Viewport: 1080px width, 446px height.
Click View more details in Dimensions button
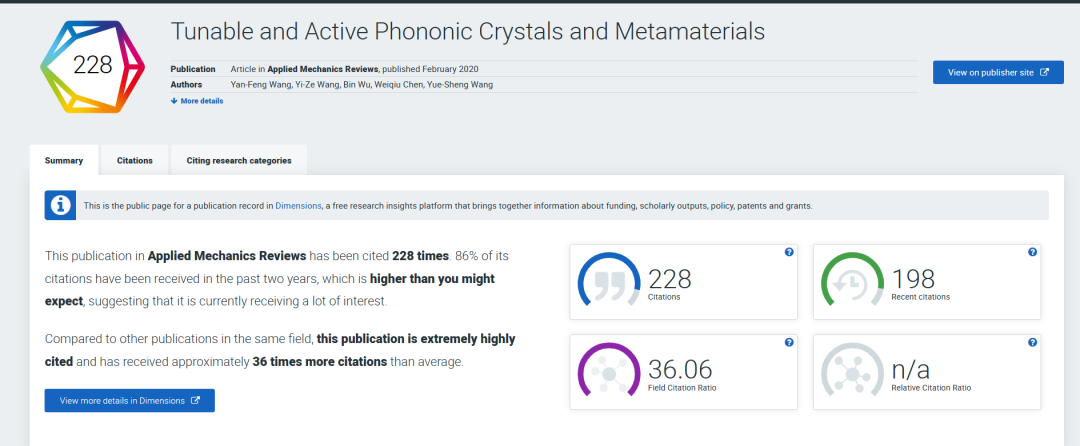point(129,400)
